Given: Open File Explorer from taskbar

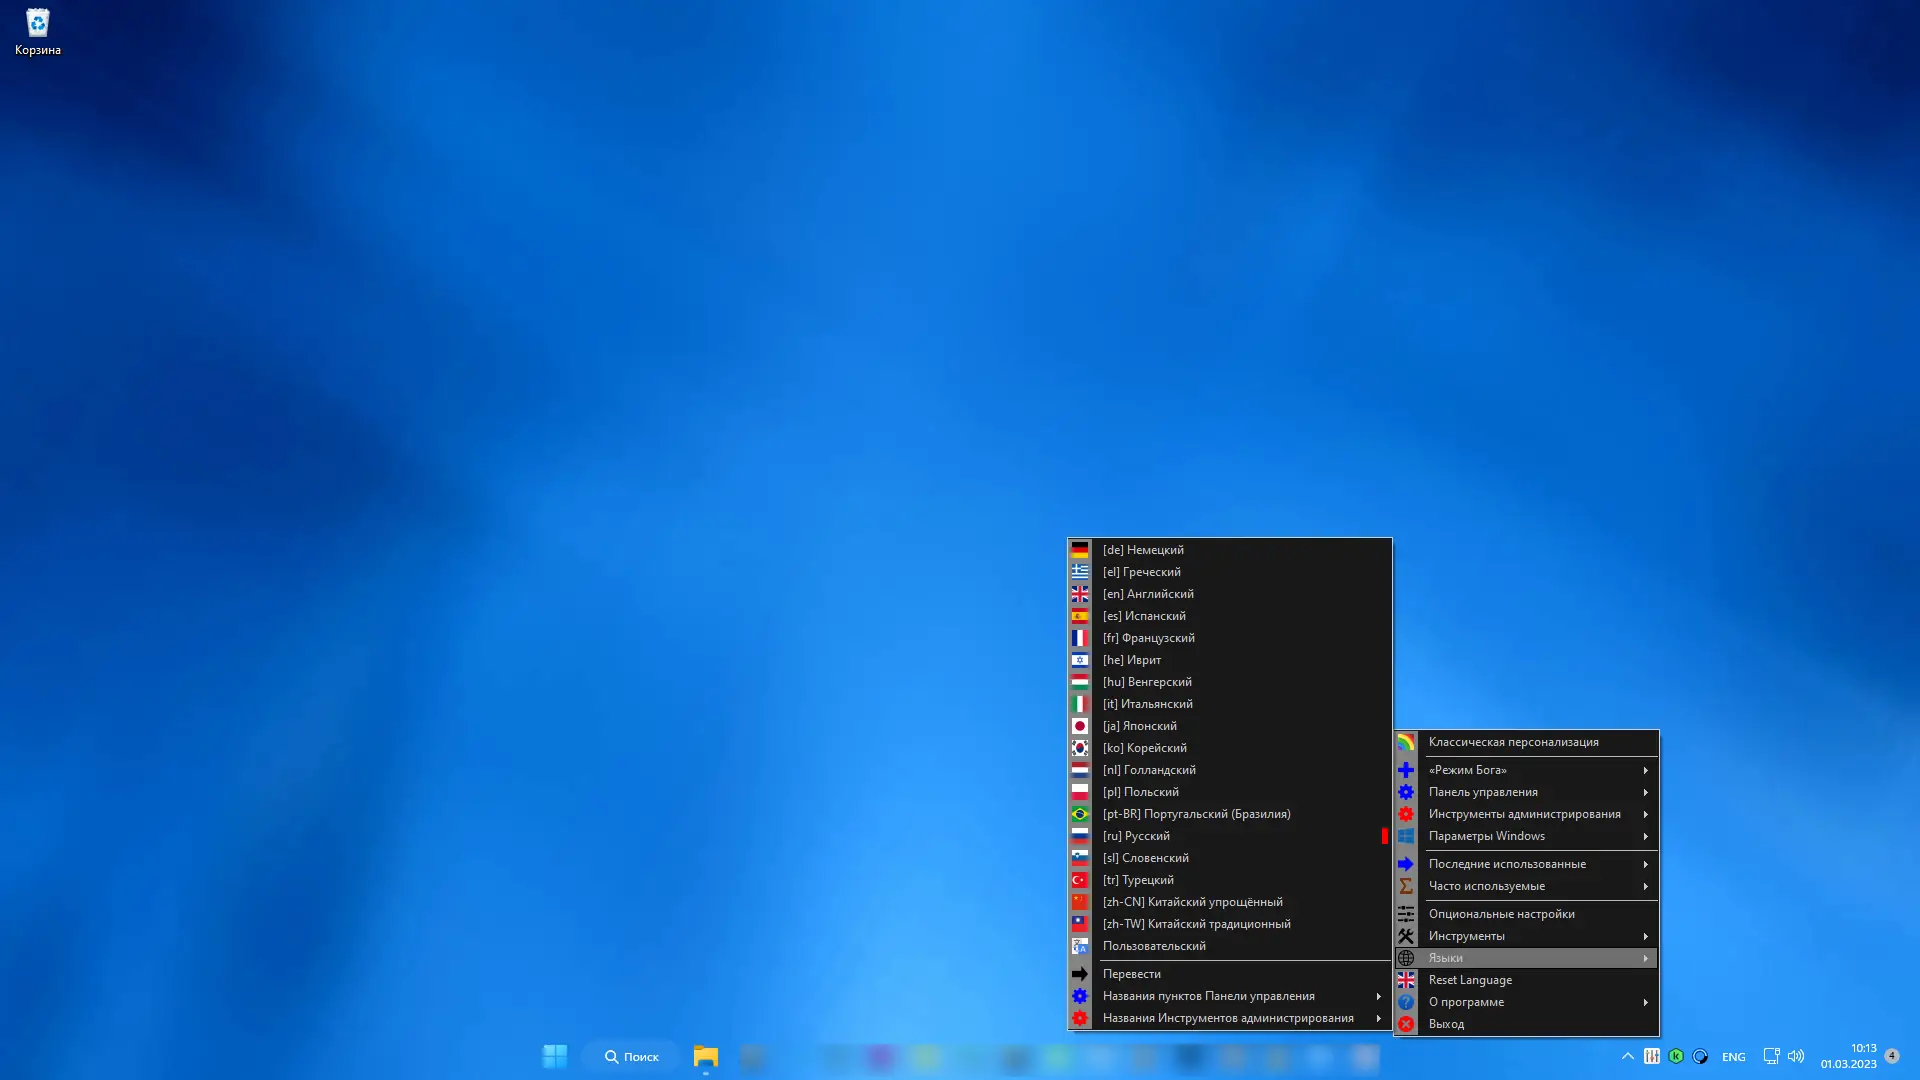Looking at the screenshot, I should [x=706, y=1057].
